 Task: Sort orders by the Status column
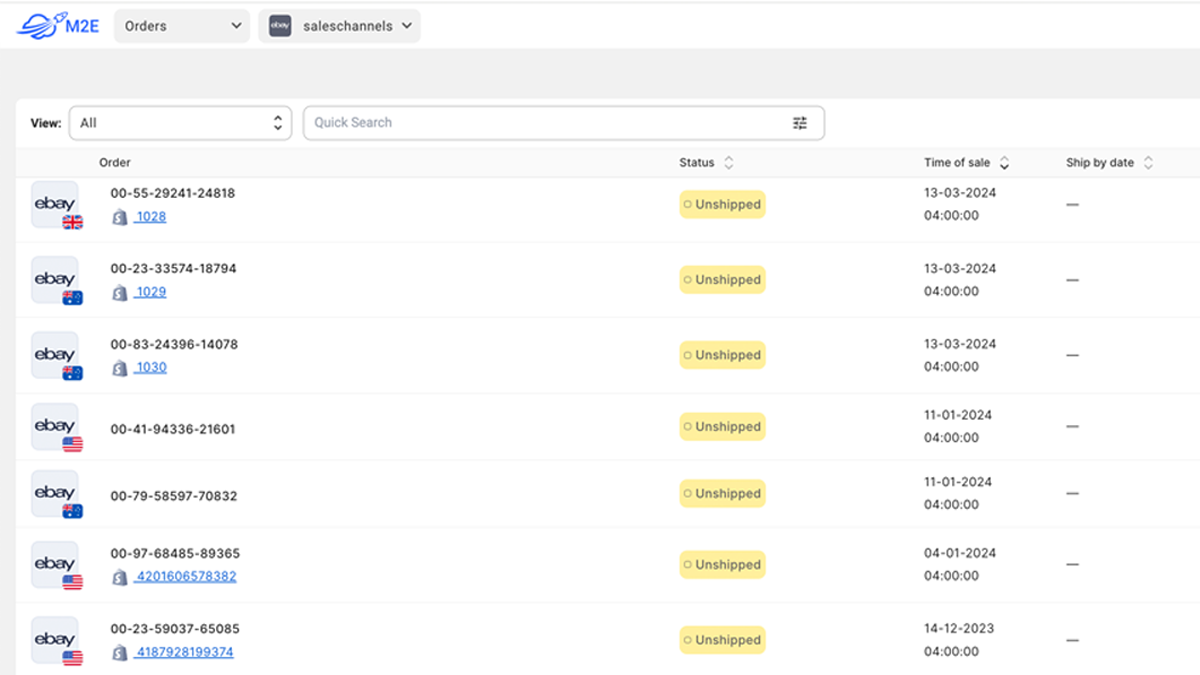[x=729, y=163]
